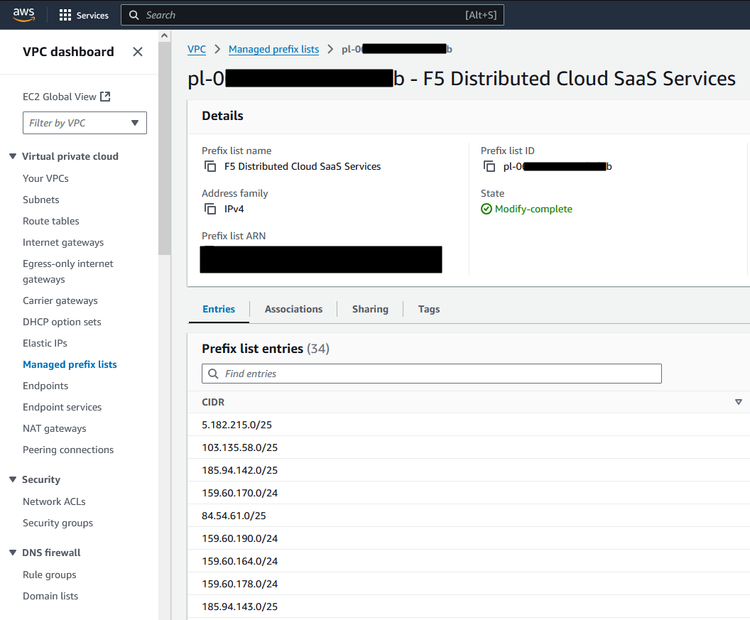Screen dimensions: 750x620
Task: Copy the Prefix list ID
Action: tap(489, 167)
